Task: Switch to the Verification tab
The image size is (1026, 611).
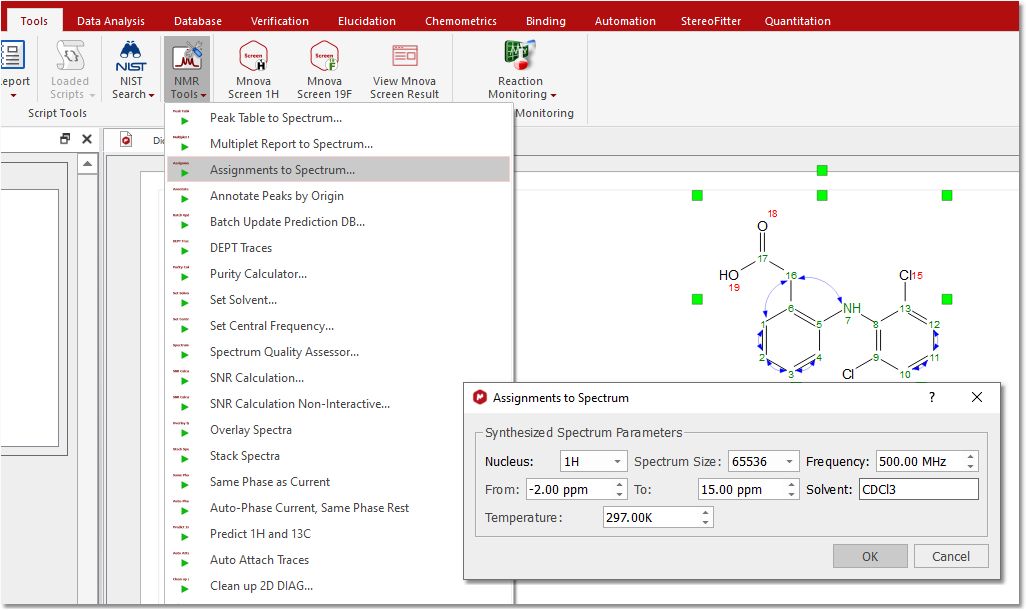Action: [279, 21]
